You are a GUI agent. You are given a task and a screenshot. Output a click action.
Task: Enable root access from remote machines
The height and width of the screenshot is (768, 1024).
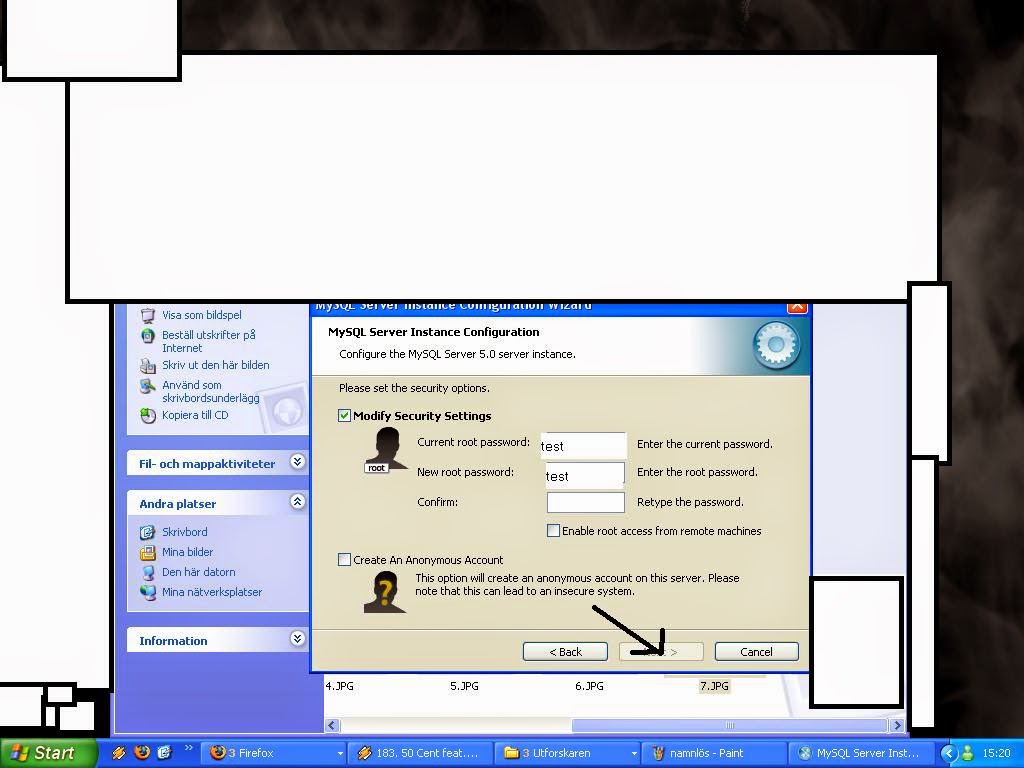553,530
